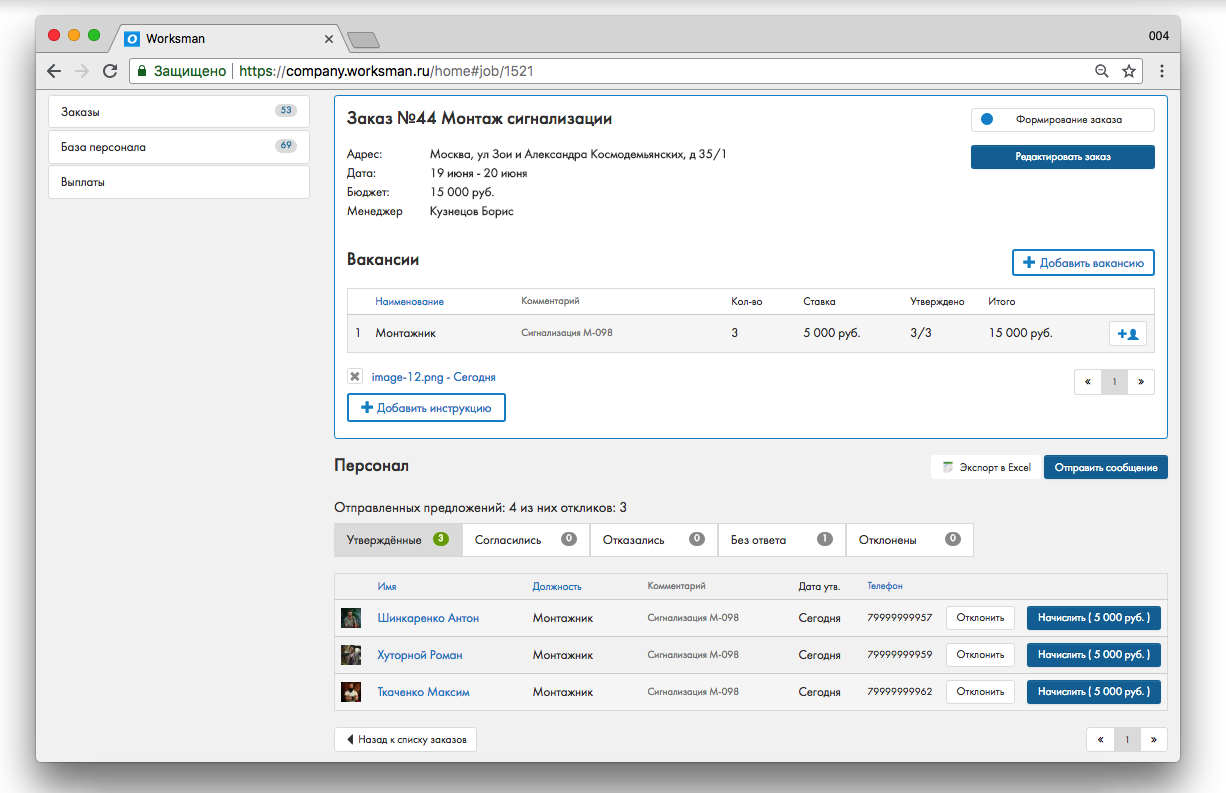The width and height of the screenshot is (1226, 793).
Task: Export personnel list to Excel
Action: pos(985,467)
